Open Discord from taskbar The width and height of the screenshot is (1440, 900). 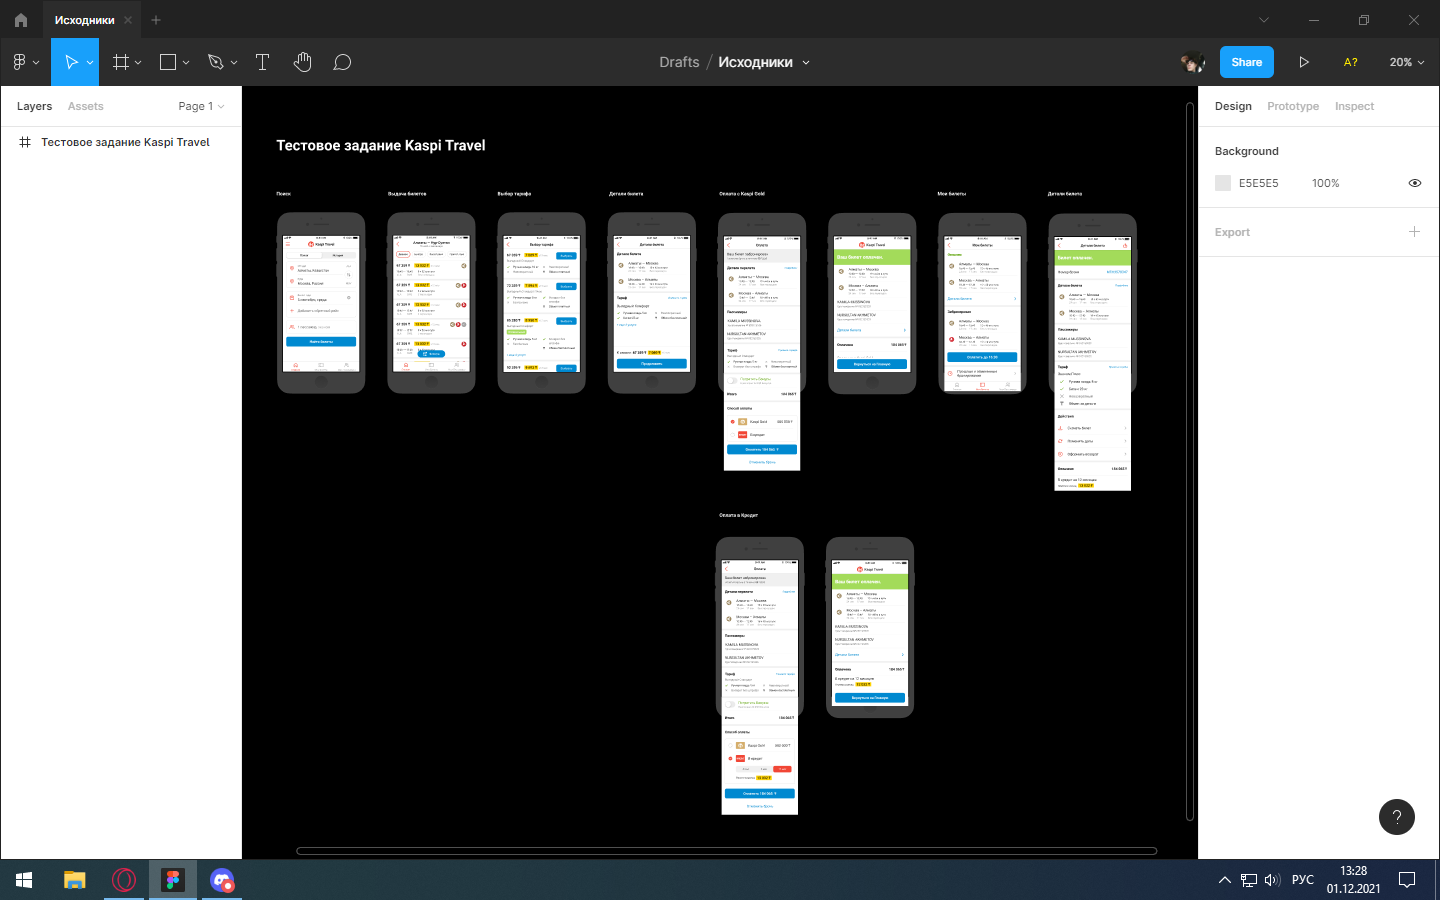click(x=222, y=880)
